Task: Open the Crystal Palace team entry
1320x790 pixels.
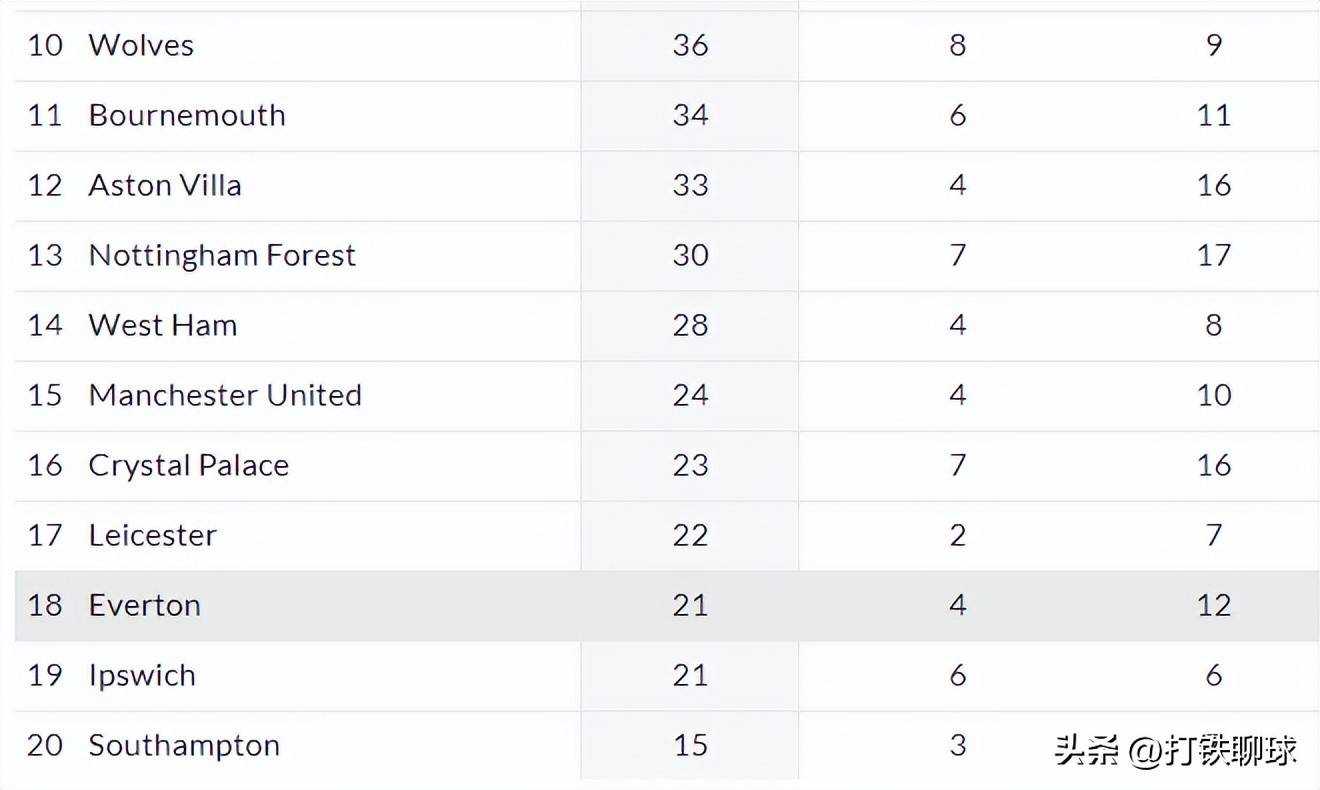Action: 189,465
